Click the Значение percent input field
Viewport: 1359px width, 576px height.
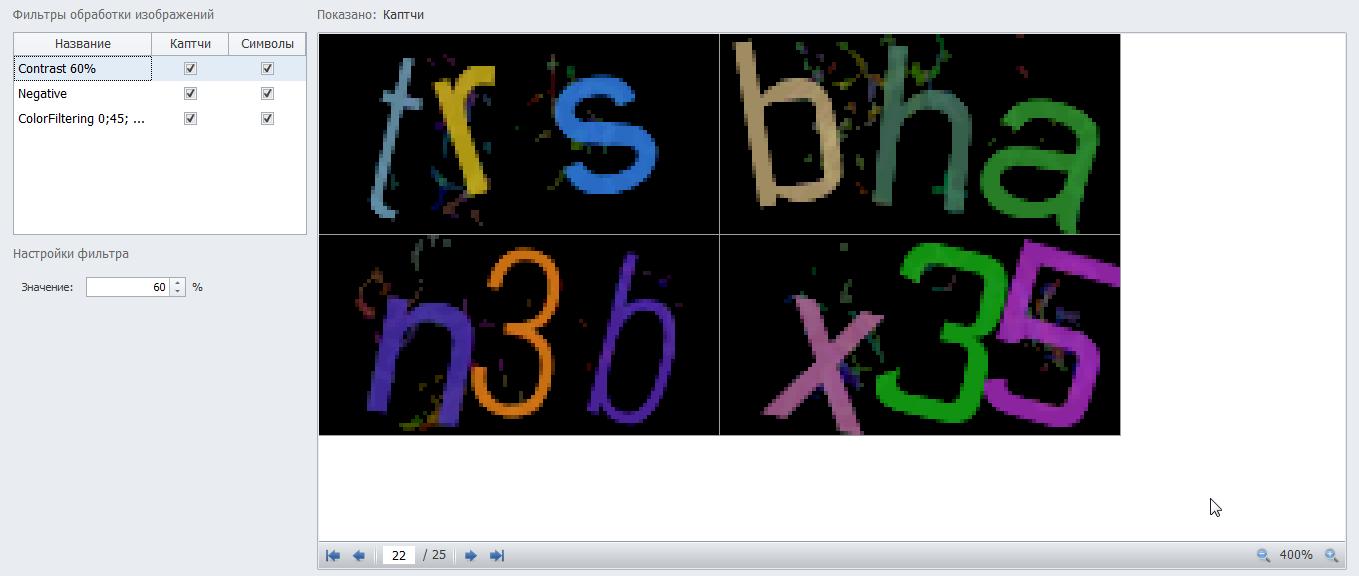click(128, 287)
